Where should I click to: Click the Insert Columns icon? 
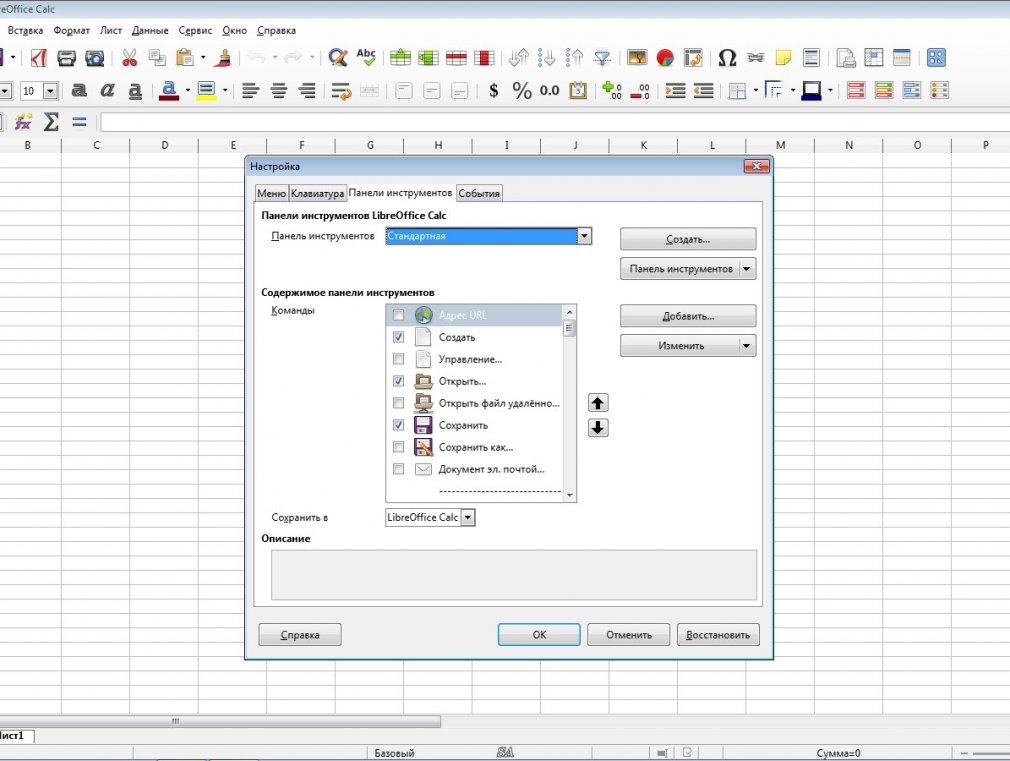[x=428, y=58]
